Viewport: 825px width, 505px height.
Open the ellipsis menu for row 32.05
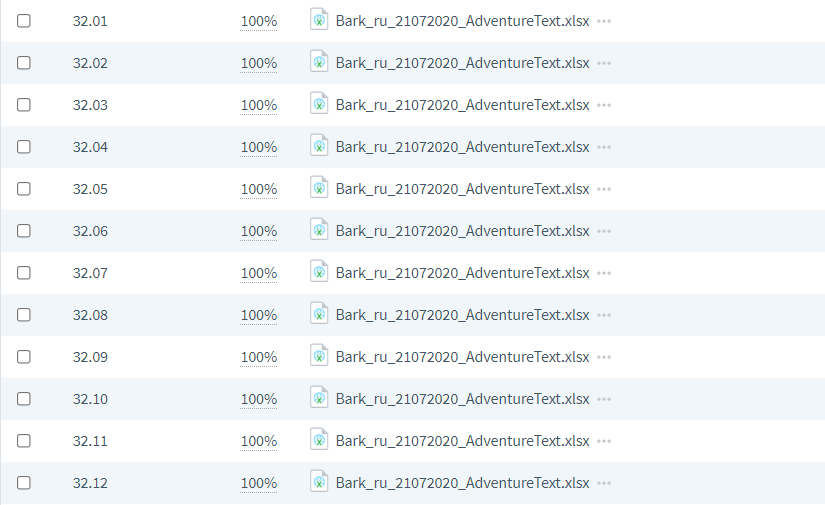(604, 189)
